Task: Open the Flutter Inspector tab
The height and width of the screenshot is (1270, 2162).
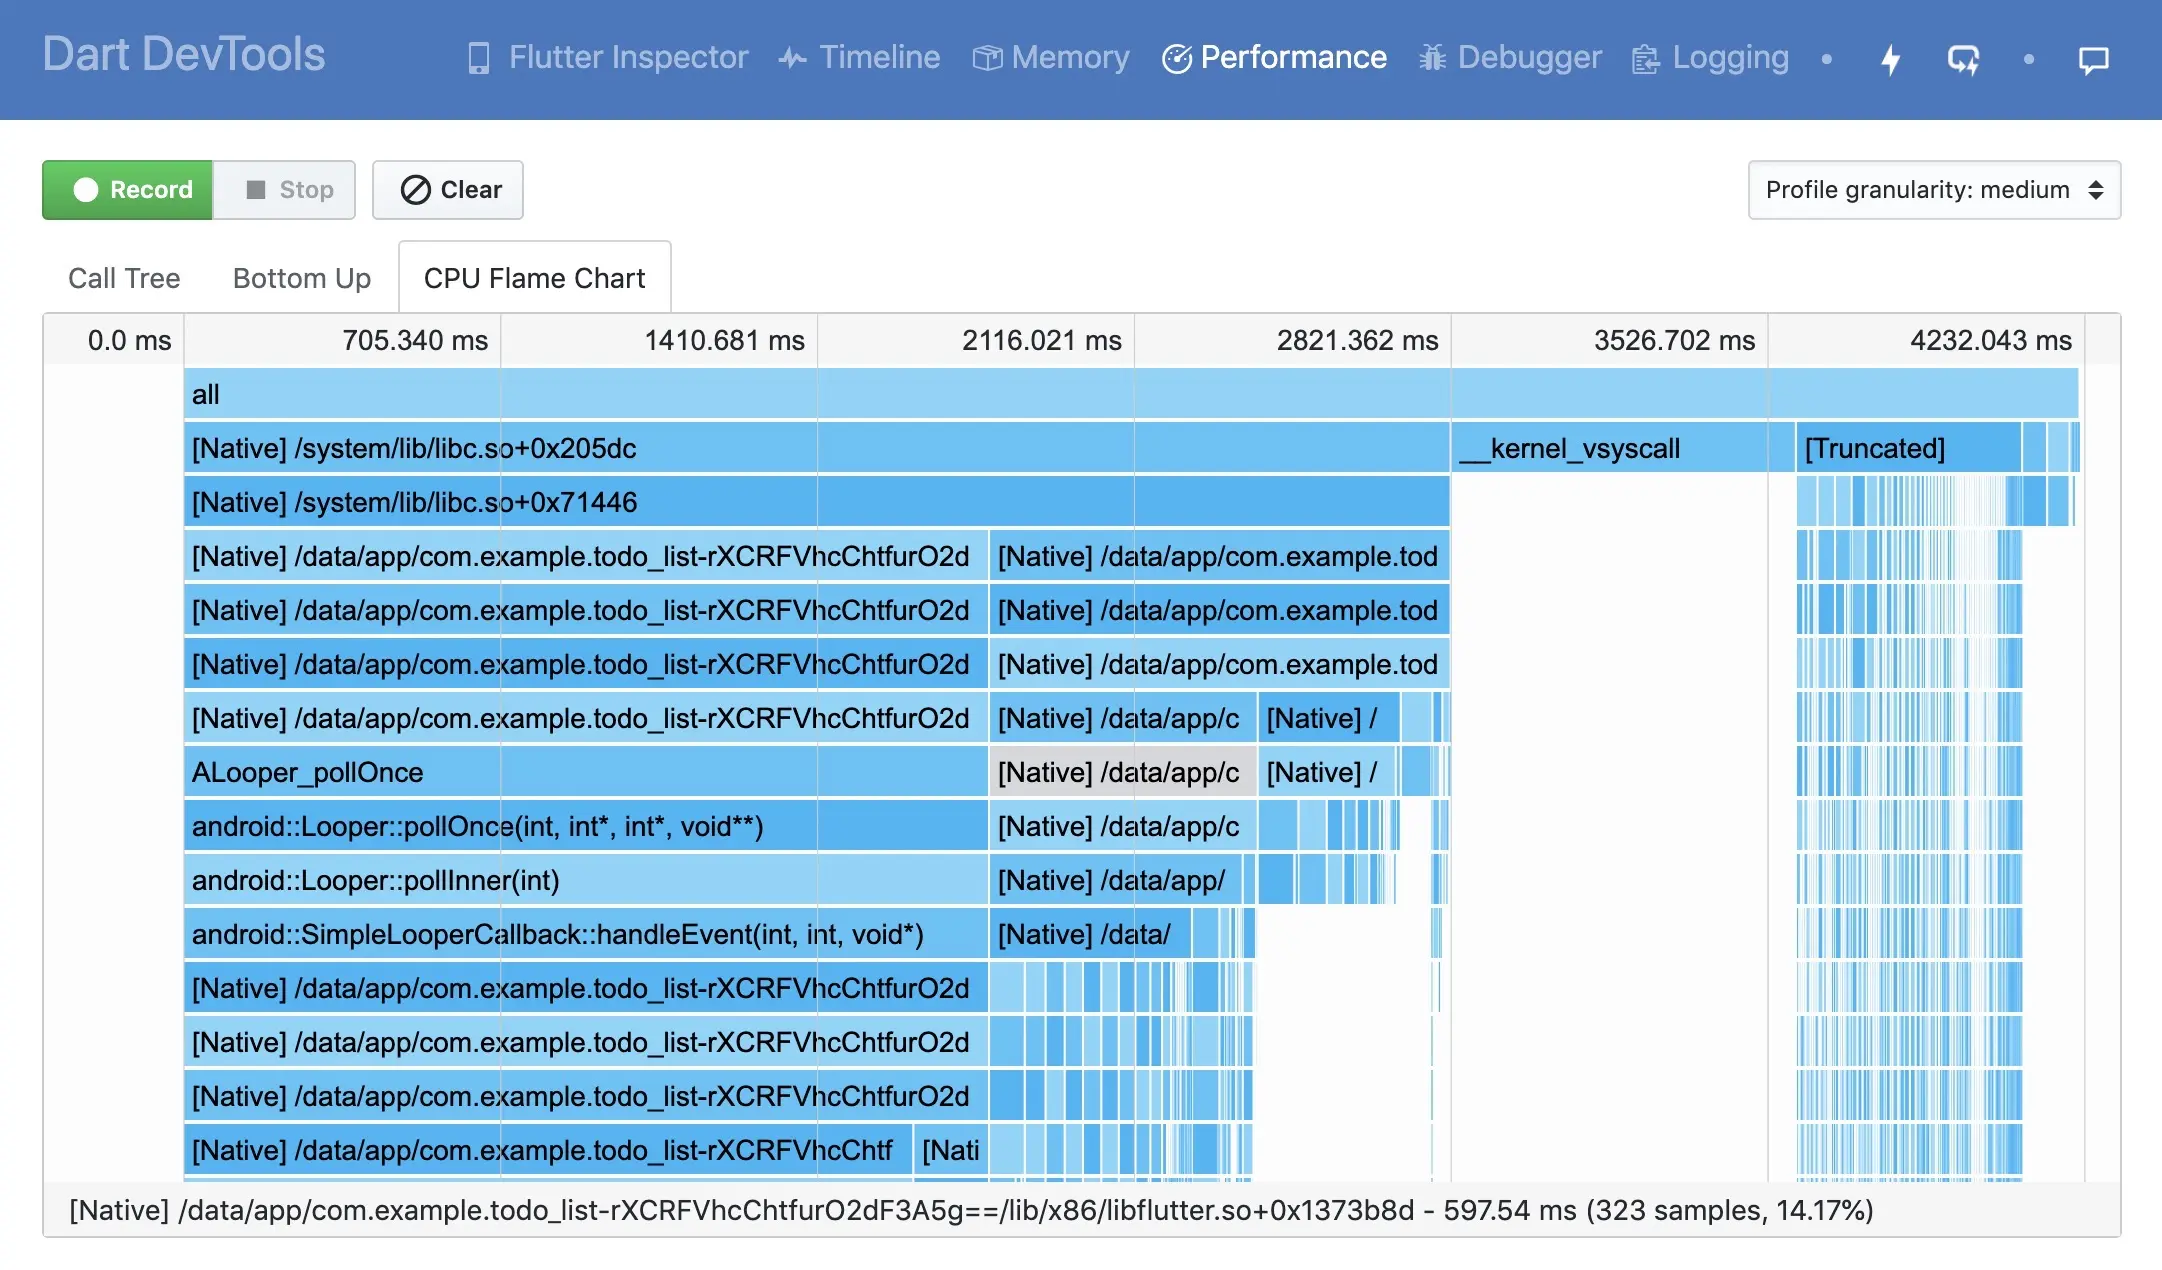Action: 607,58
